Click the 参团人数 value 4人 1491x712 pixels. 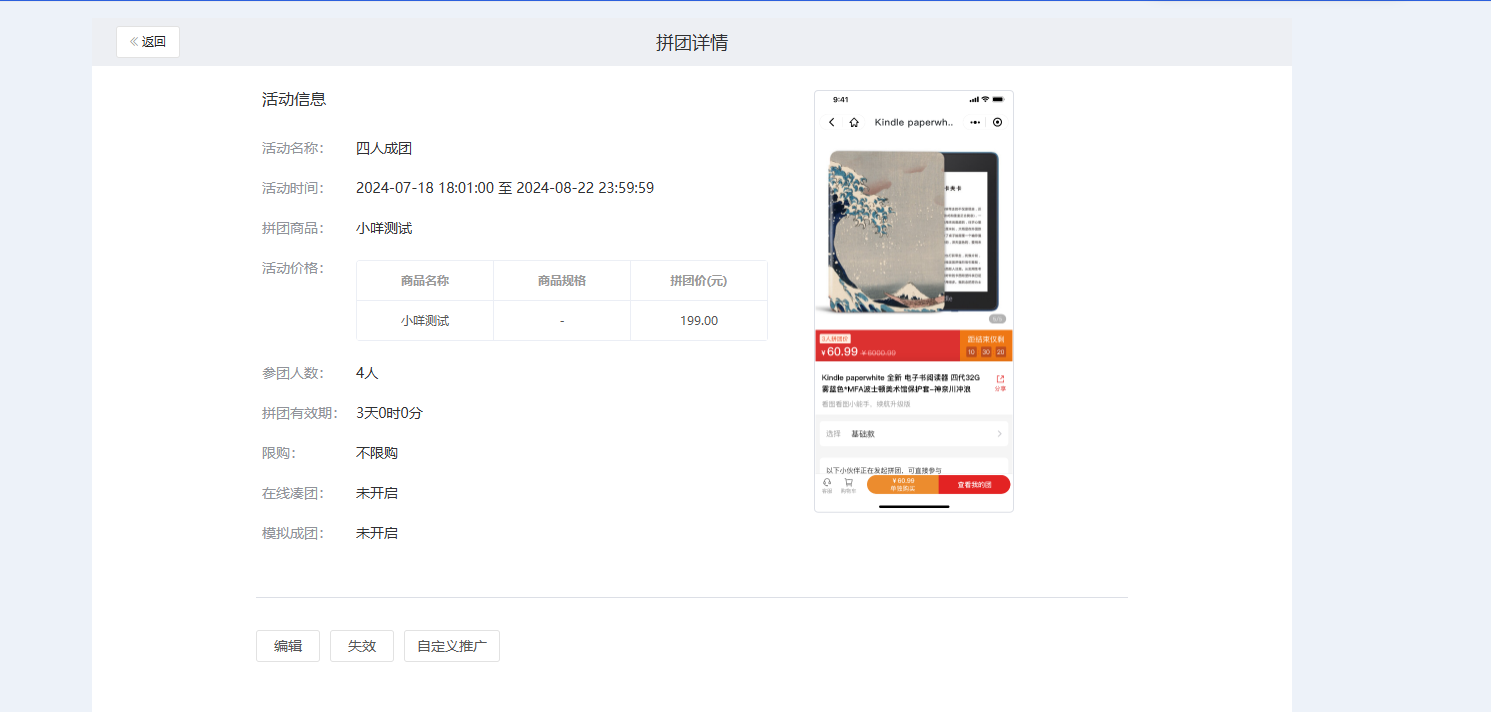367,373
